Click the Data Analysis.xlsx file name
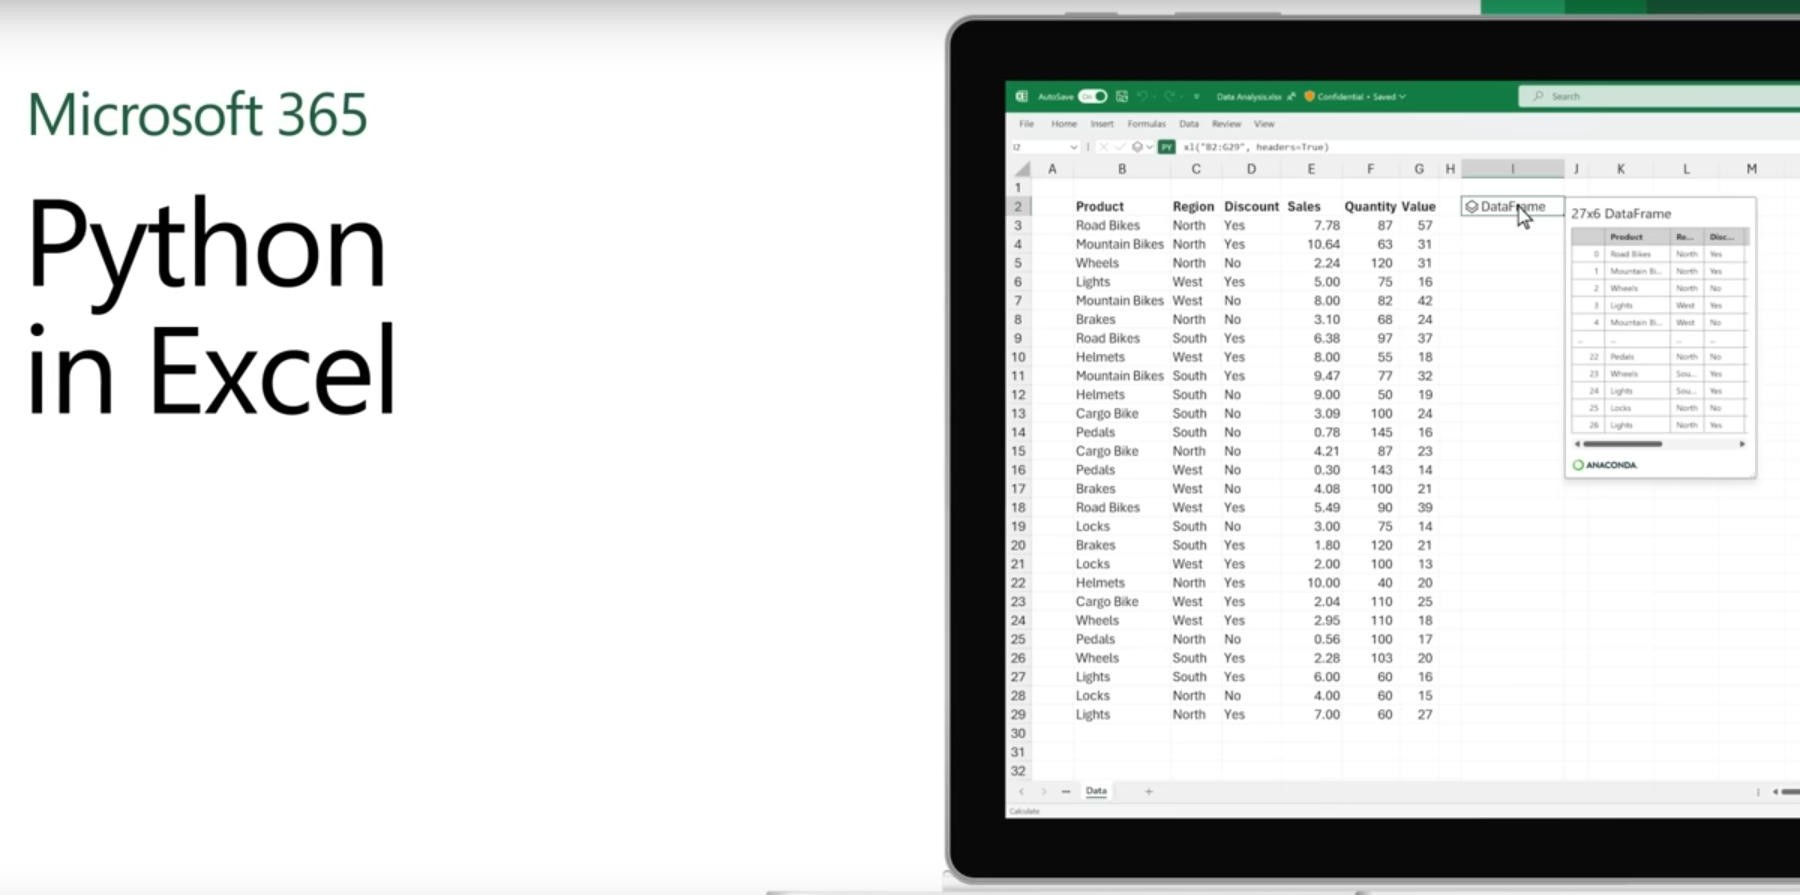The width and height of the screenshot is (1800, 895). pos(1248,97)
